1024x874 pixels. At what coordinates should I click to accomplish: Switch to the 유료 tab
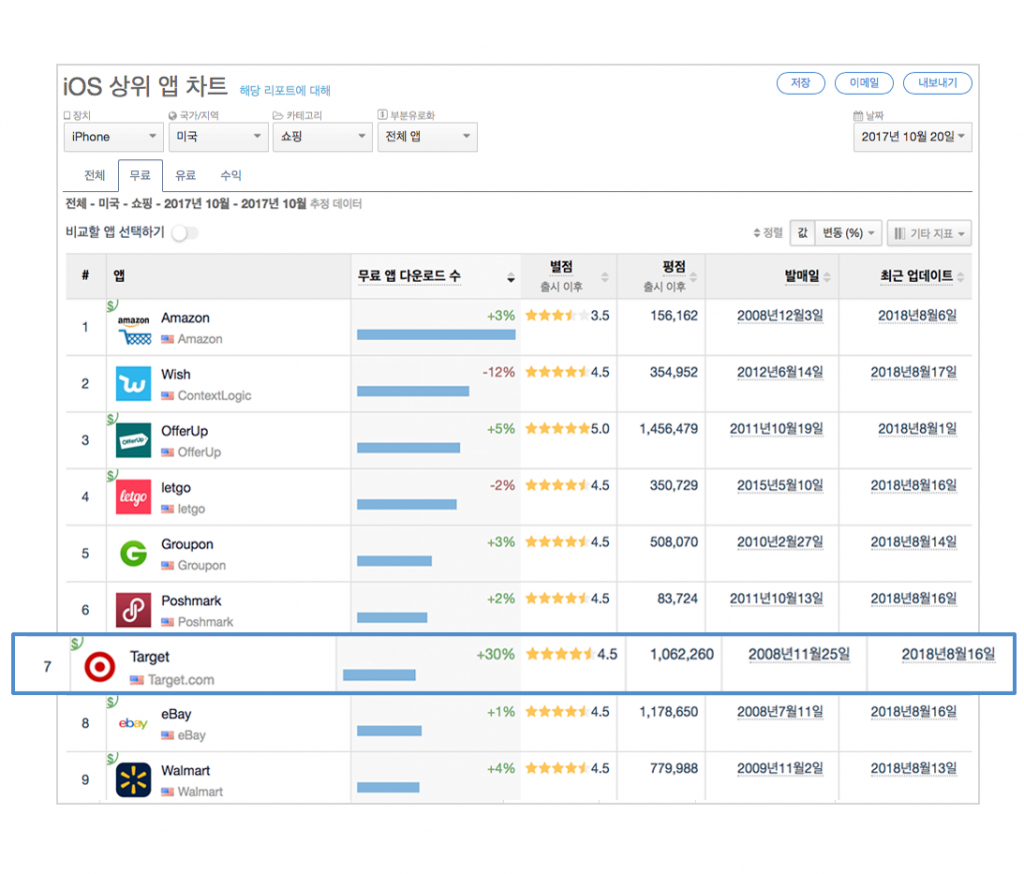[x=185, y=175]
